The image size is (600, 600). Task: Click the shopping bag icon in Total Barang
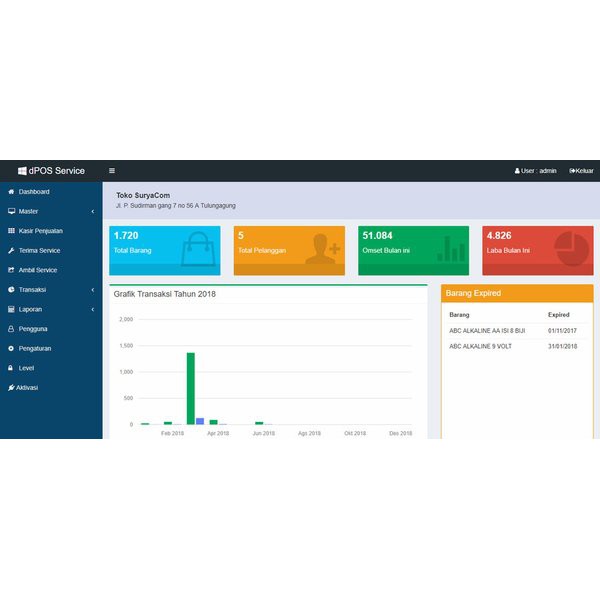(x=198, y=249)
